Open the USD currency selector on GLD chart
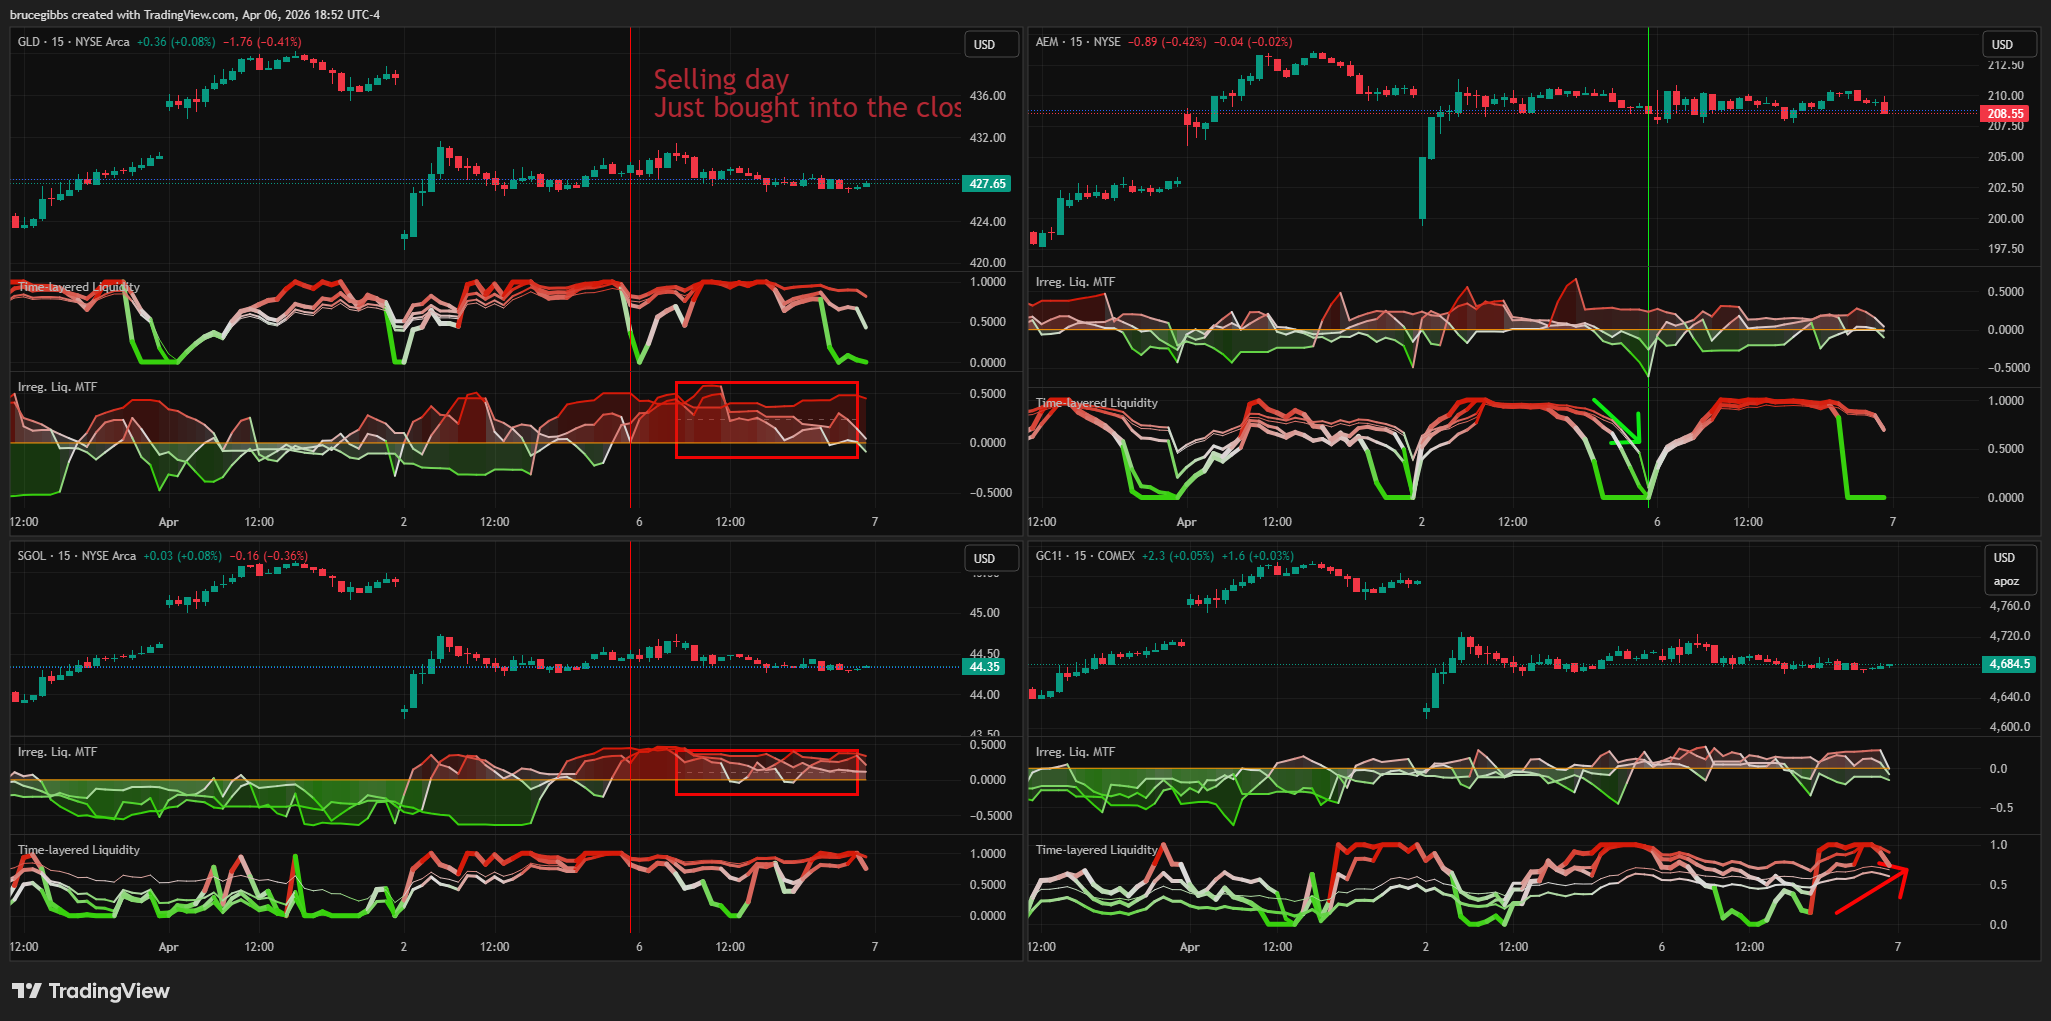 [x=986, y=45]
